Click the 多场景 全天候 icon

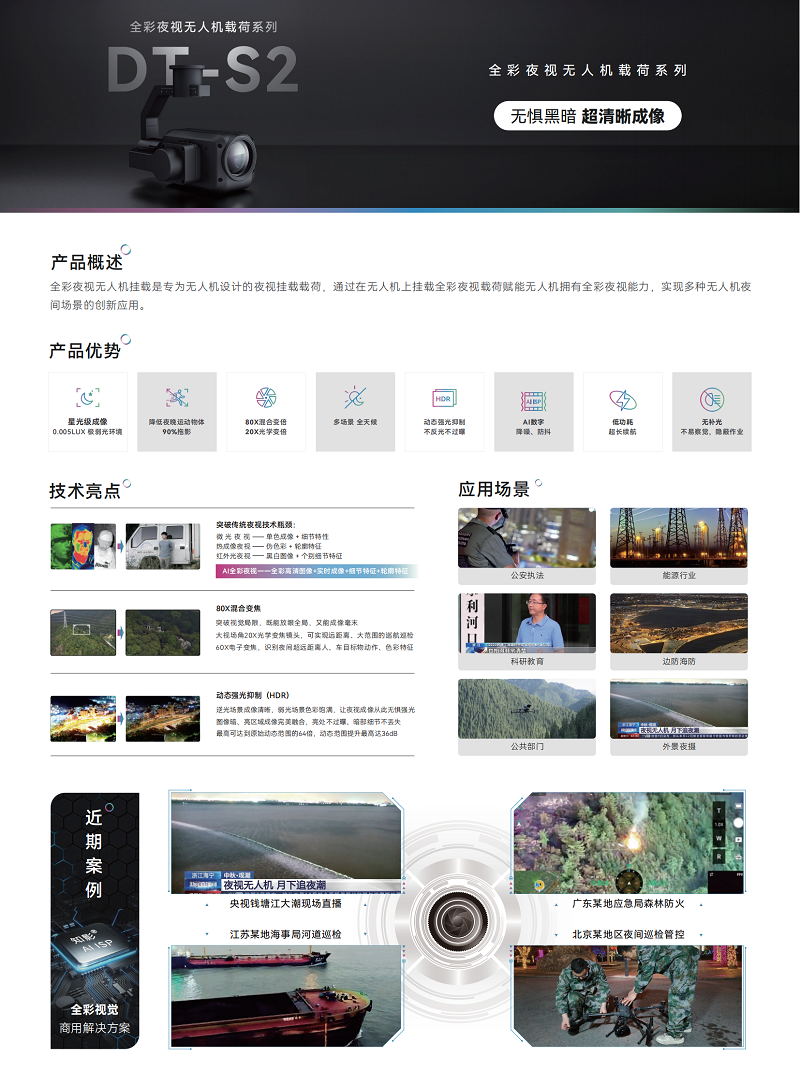point(355,398)
